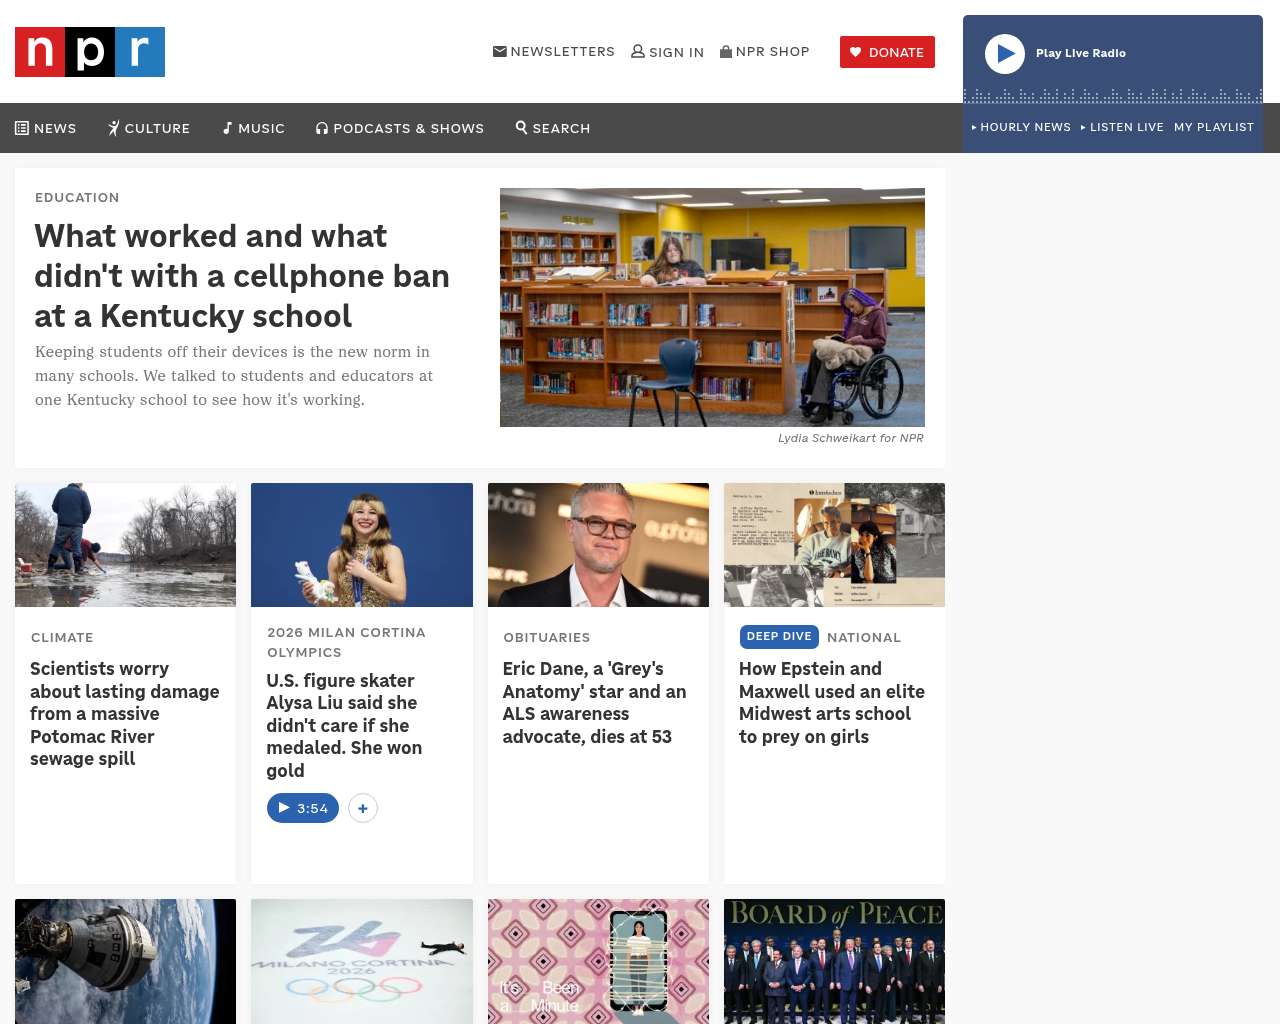1280x1024 pixels.
Task: Click the Lydia Schweikart photo credit
Action: coord(851,438)
